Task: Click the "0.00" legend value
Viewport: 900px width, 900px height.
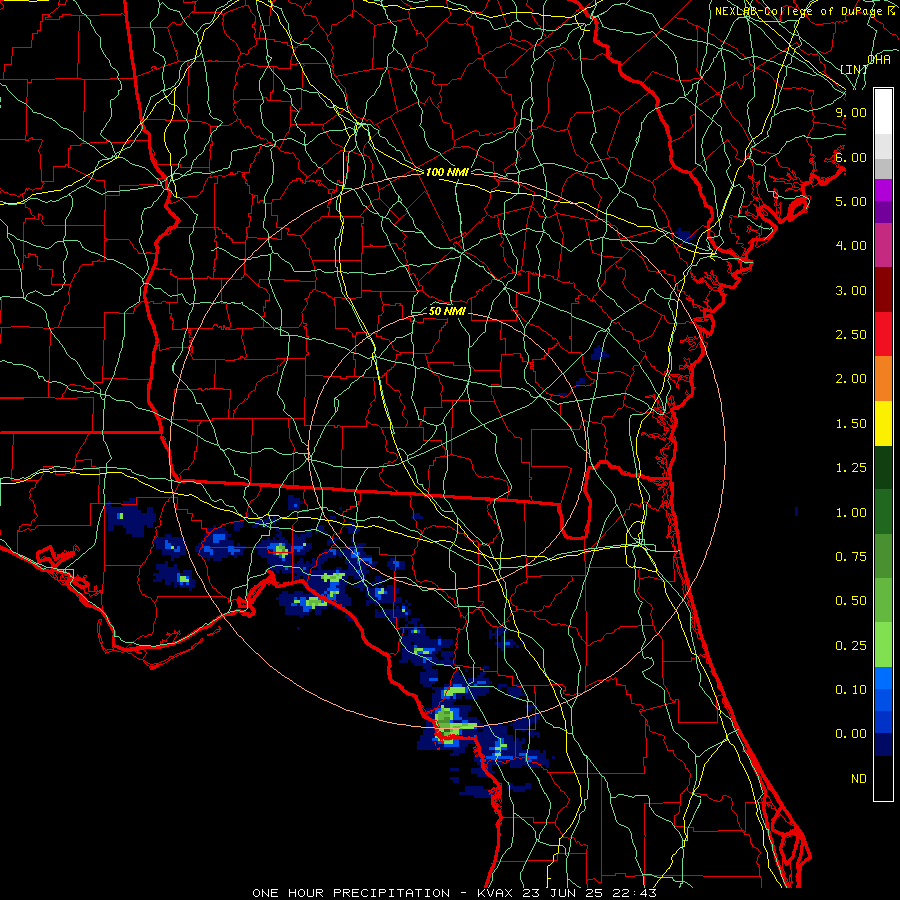Action: pyautogui.click(x=851, y=734)
